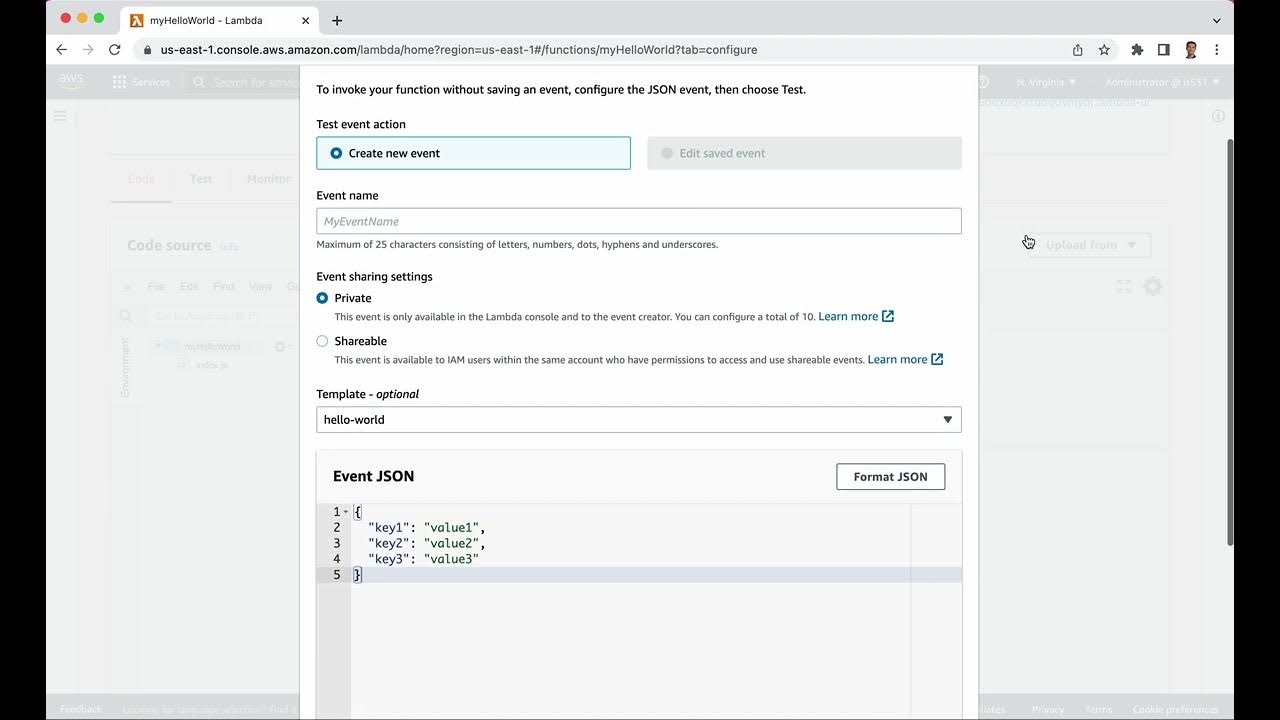The image size is (1280, 720).
Task: Click the page's vertical scrollbar
Action: click(x=1231, y=340)
